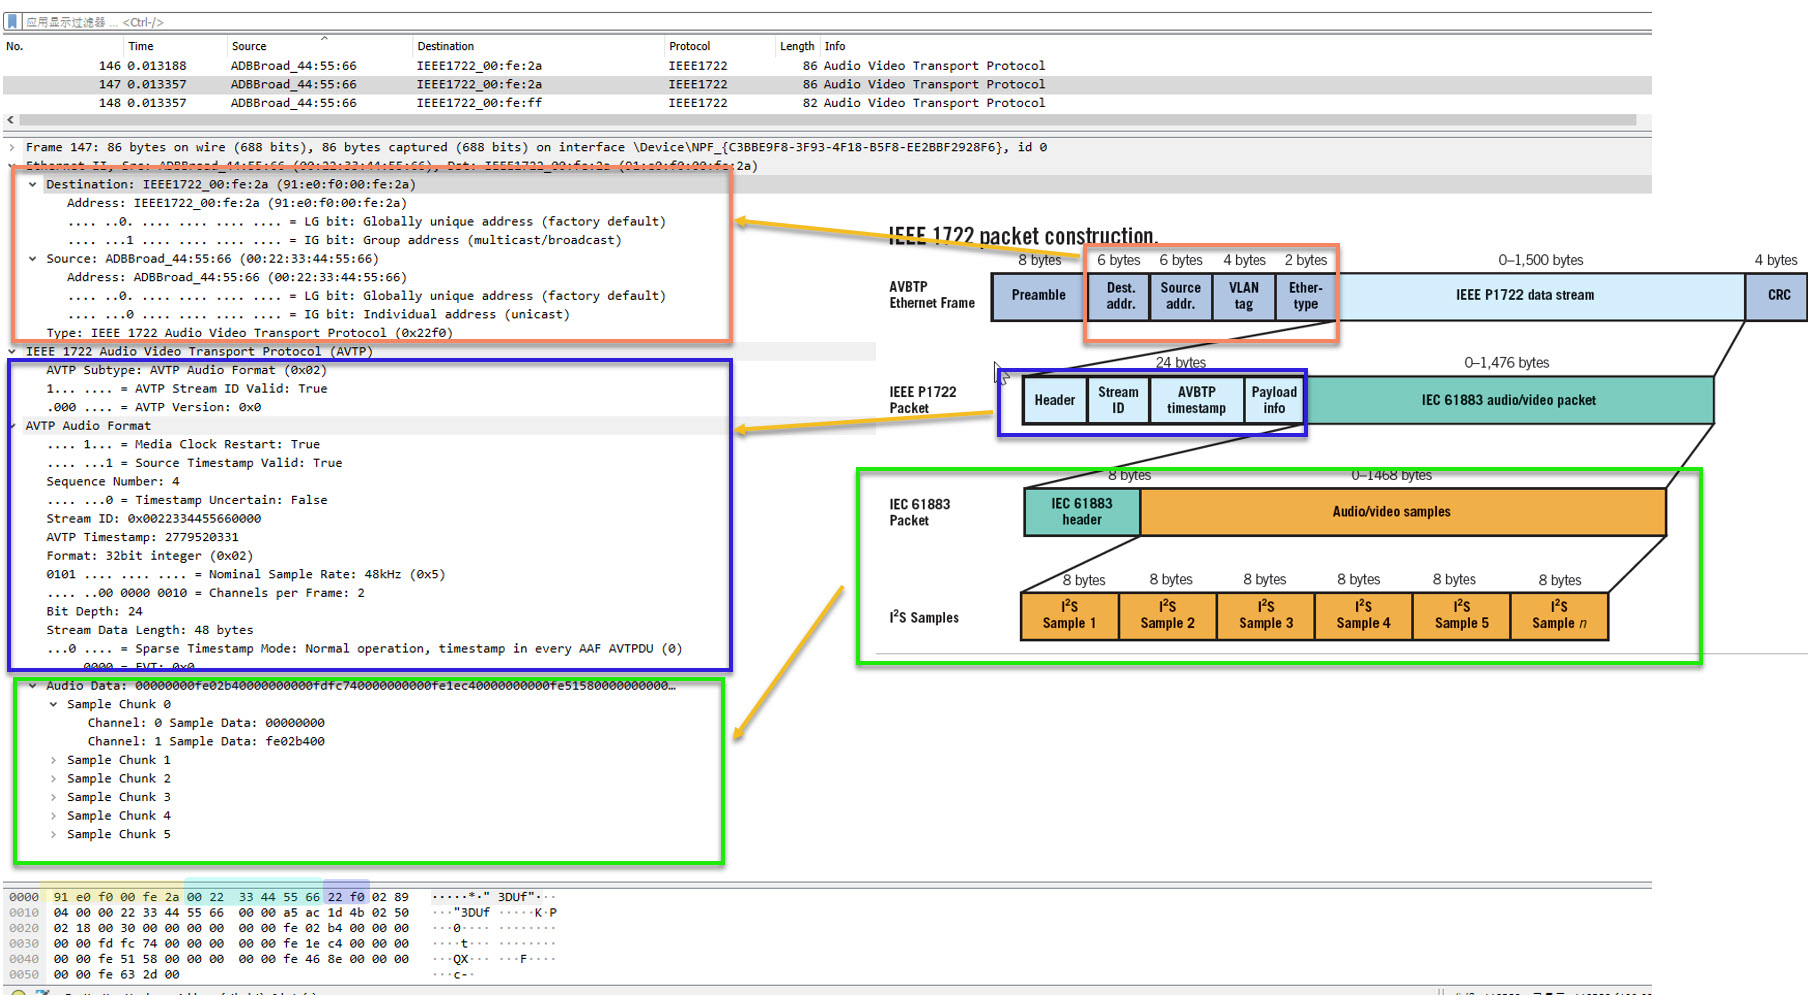
Task: Collapse "Sample Chunk 0"
Action: [x=54, y=704]
